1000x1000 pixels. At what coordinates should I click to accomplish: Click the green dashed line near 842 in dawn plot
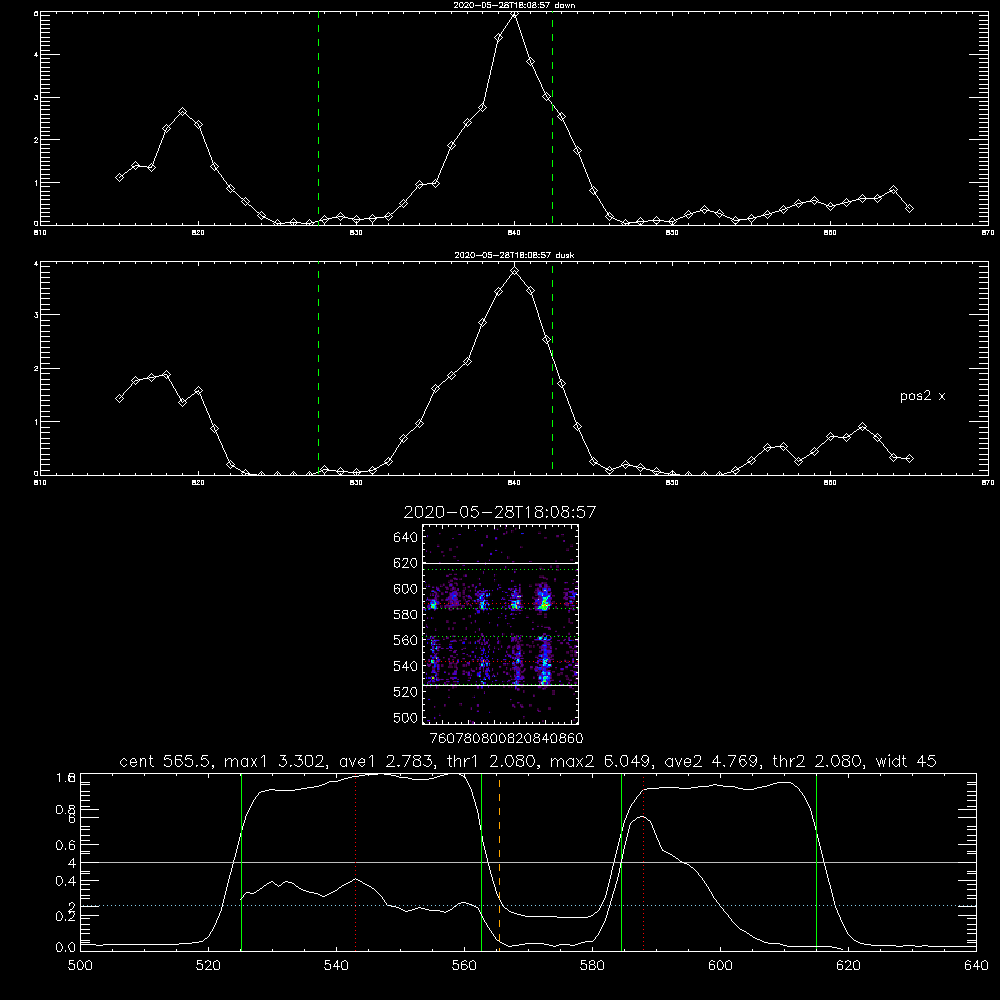click(x=552, y=118)
